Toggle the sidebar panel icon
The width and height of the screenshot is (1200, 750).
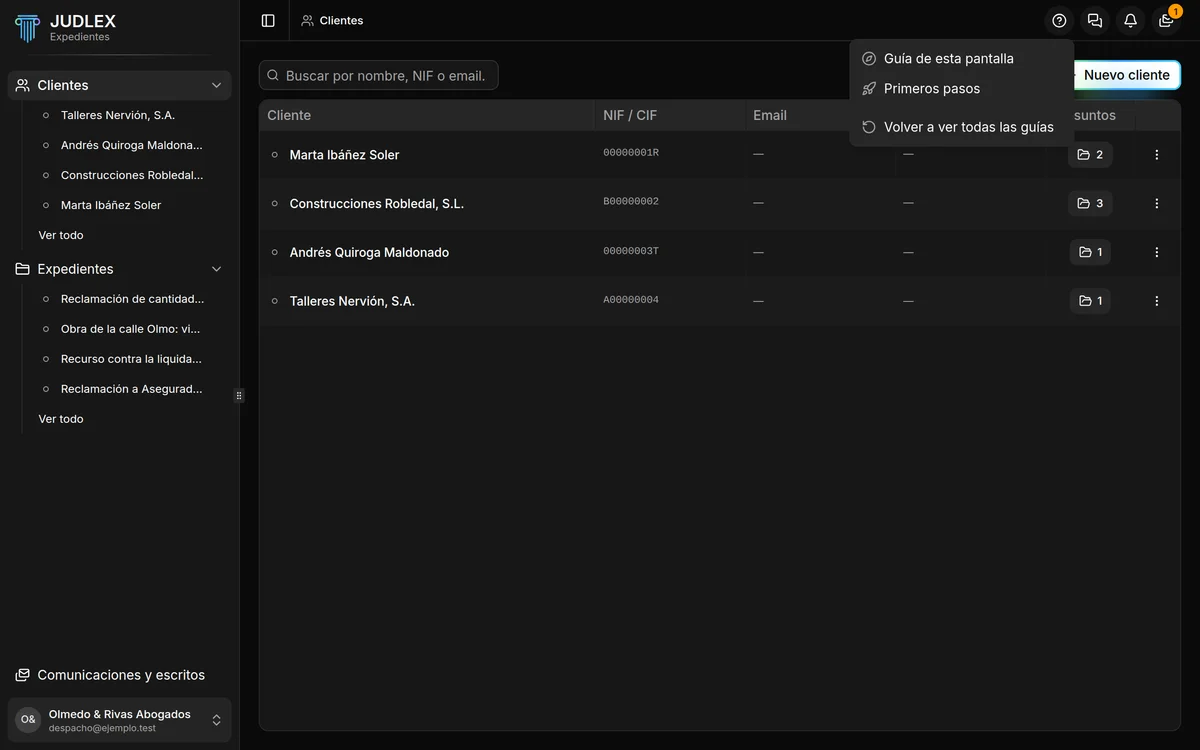point(268,20)
